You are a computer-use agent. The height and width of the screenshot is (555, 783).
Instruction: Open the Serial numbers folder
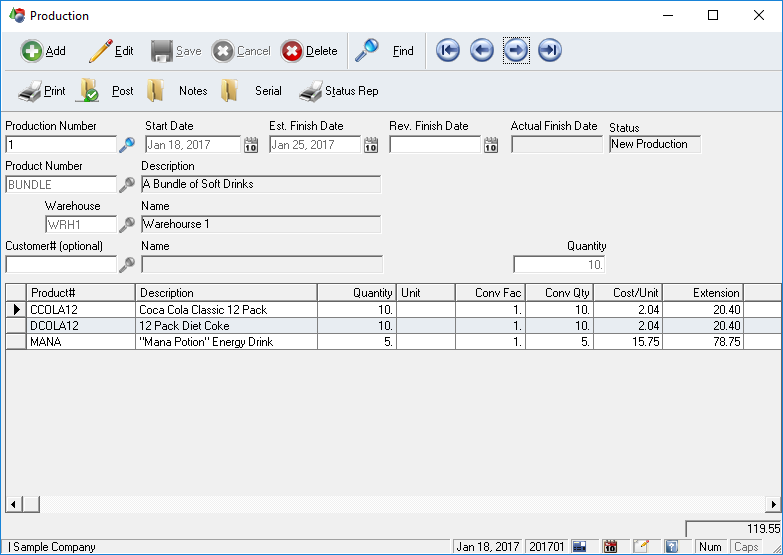pos(252,91)
